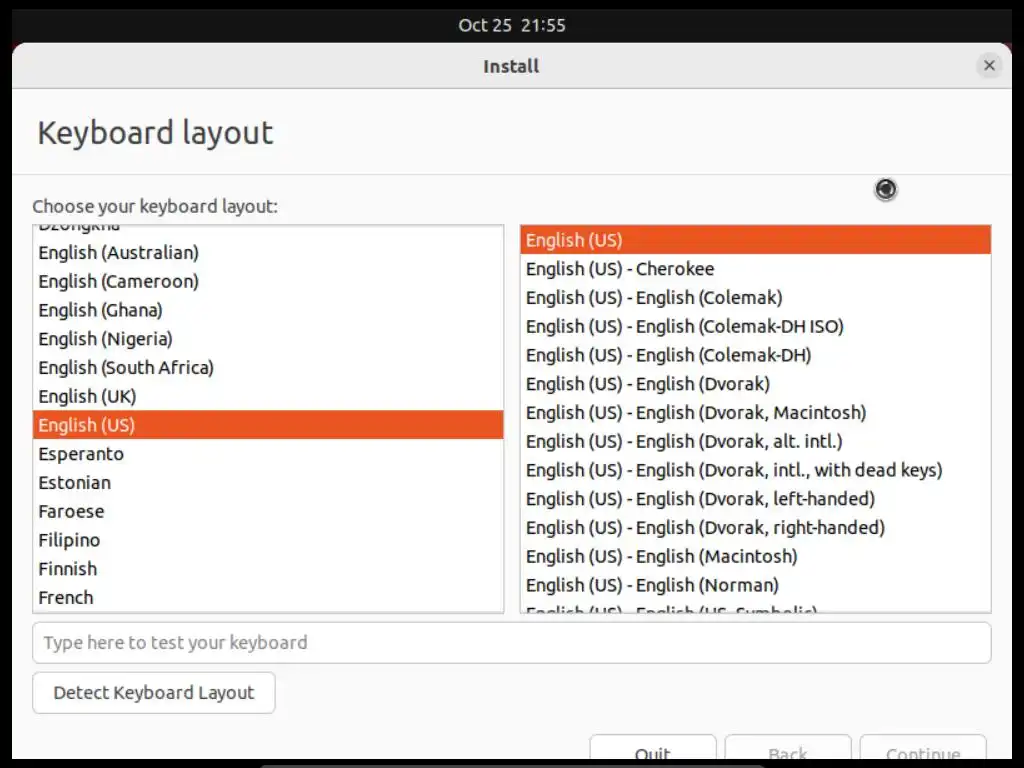The height and width of the screenshot is (768, 1024).
Task: Go to the previous step with Back
Action: 788,748
